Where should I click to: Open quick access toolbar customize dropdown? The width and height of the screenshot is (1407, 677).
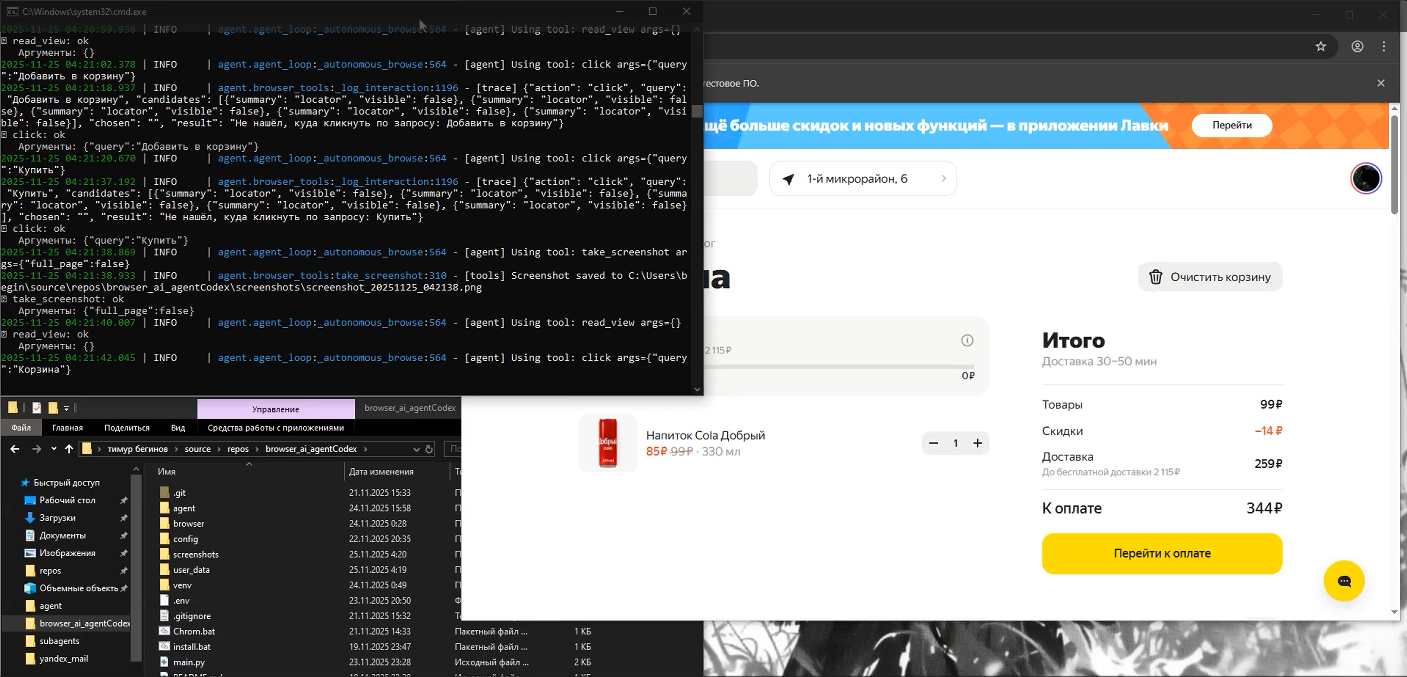[66, 408]
